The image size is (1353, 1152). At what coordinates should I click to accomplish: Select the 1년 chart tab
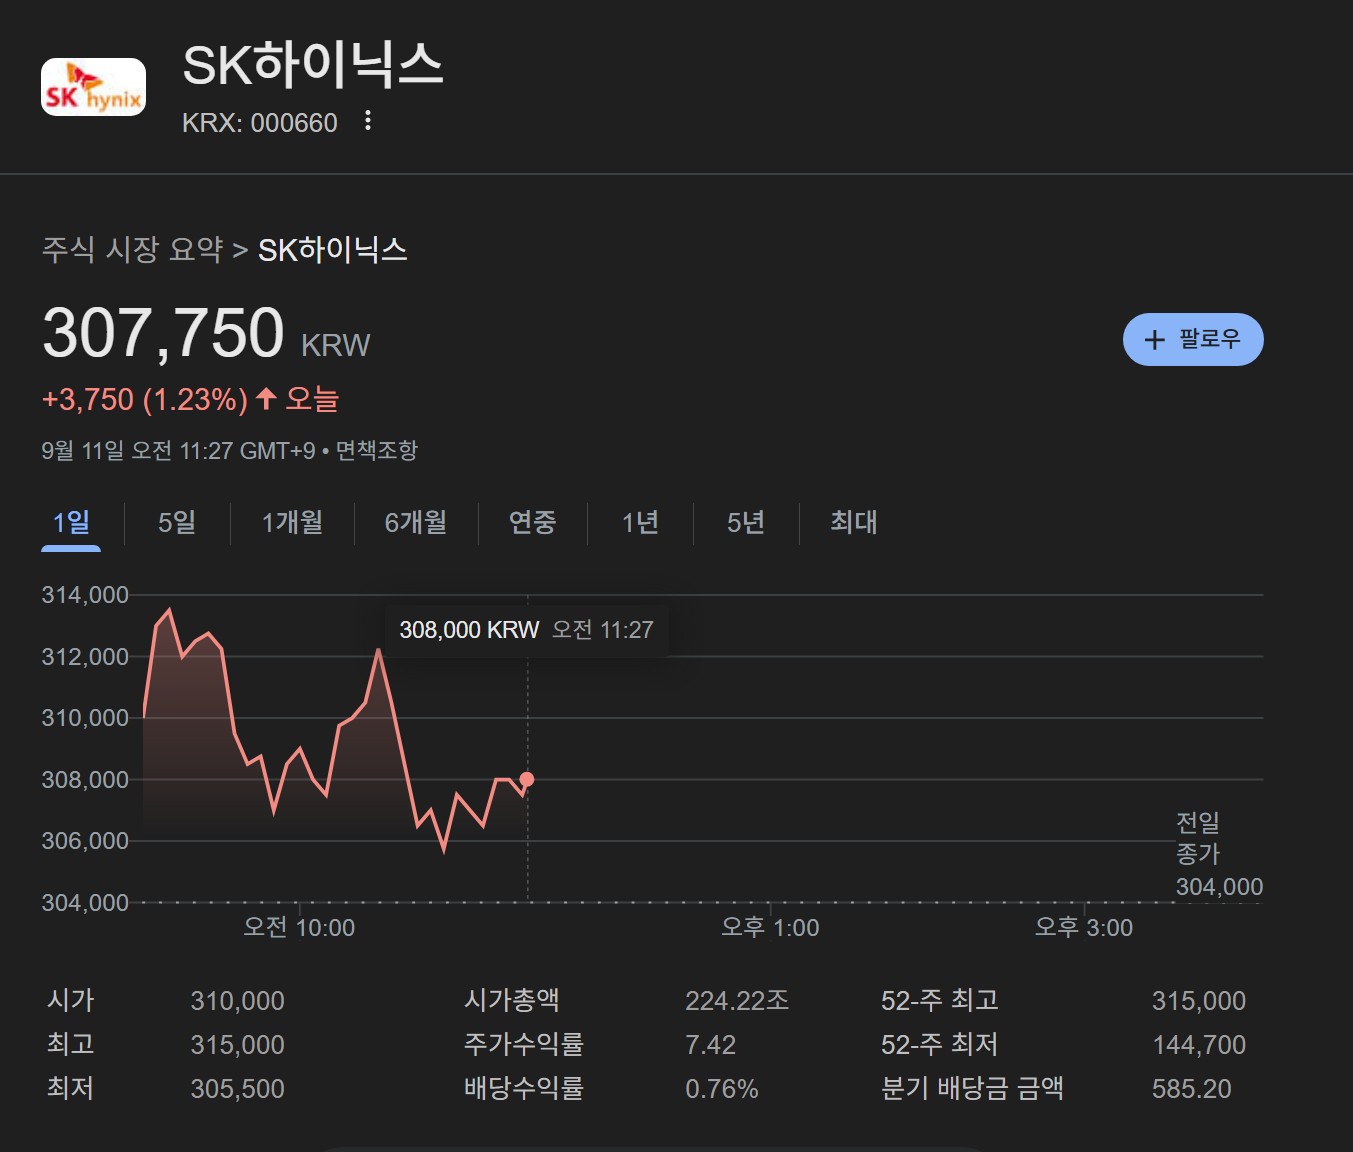click(x=640, y=522)
